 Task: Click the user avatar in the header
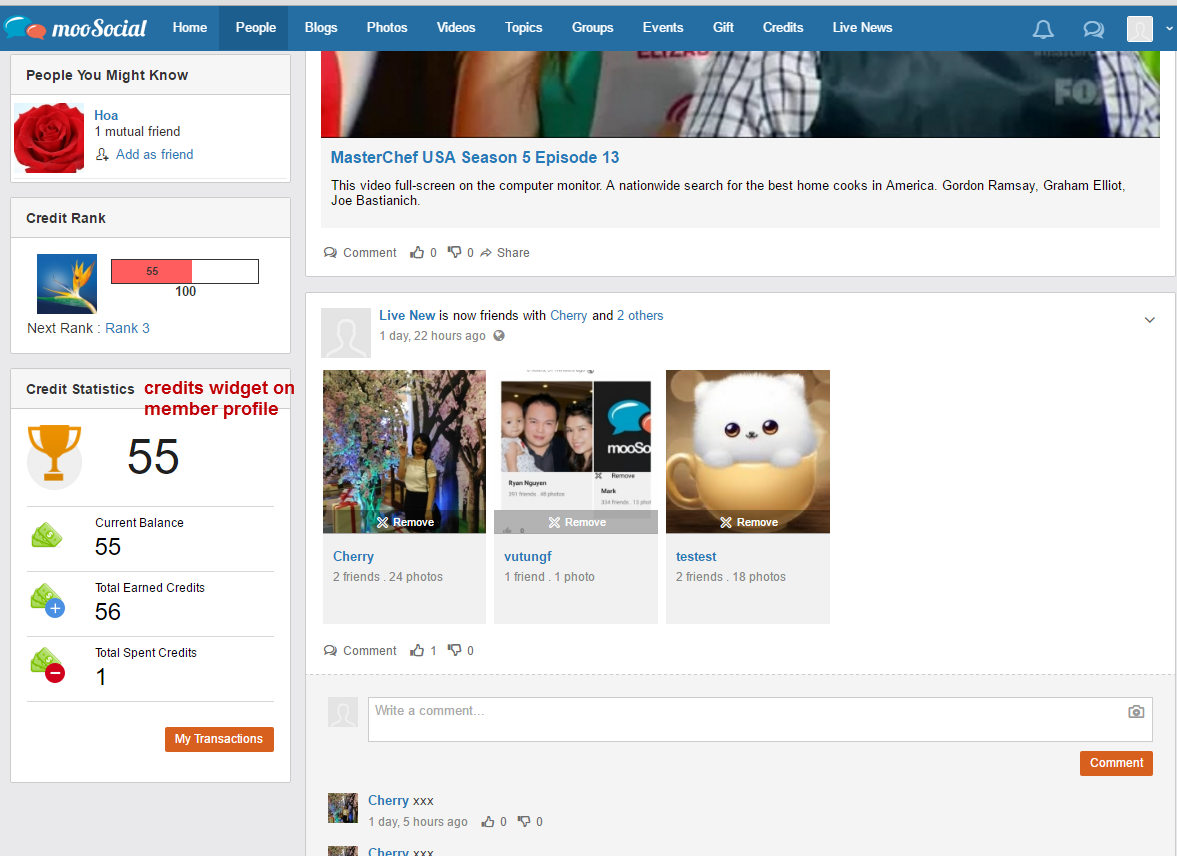1139,29
